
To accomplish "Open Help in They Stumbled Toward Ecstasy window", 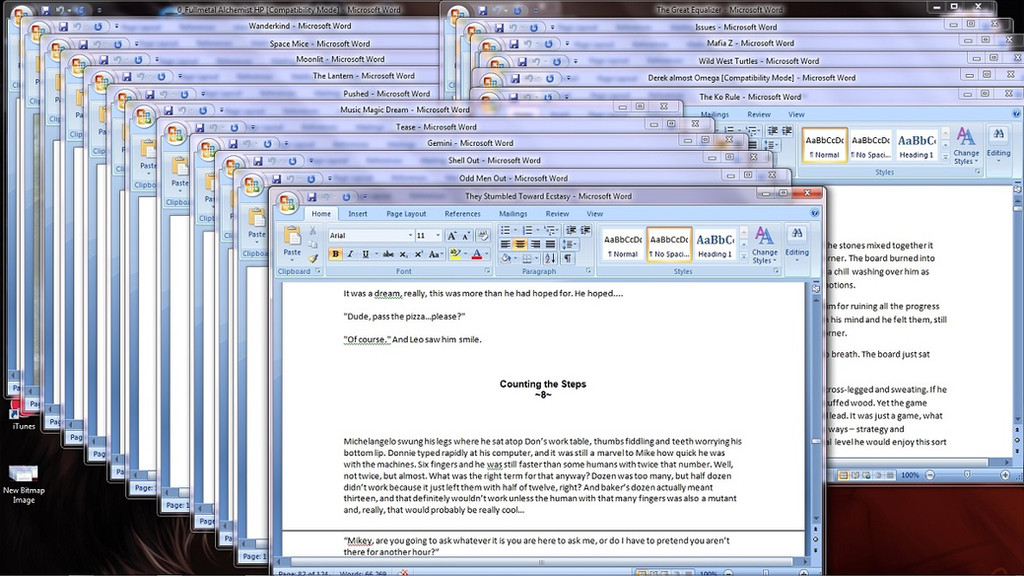I will point(814,213).
